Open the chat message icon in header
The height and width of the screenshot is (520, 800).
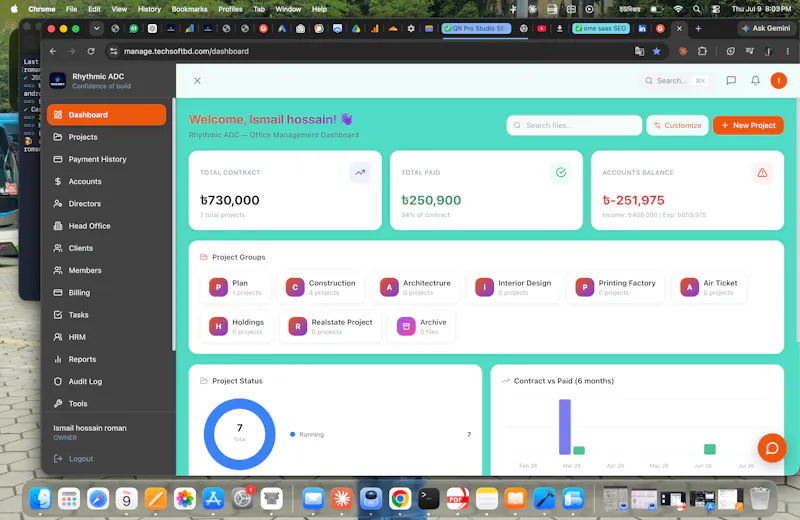[x=731, y=81]
